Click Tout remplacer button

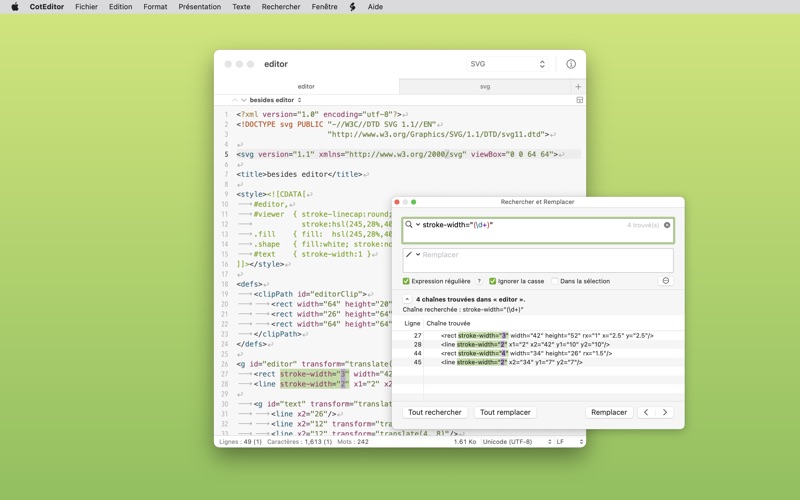click(x=505, y=412)
